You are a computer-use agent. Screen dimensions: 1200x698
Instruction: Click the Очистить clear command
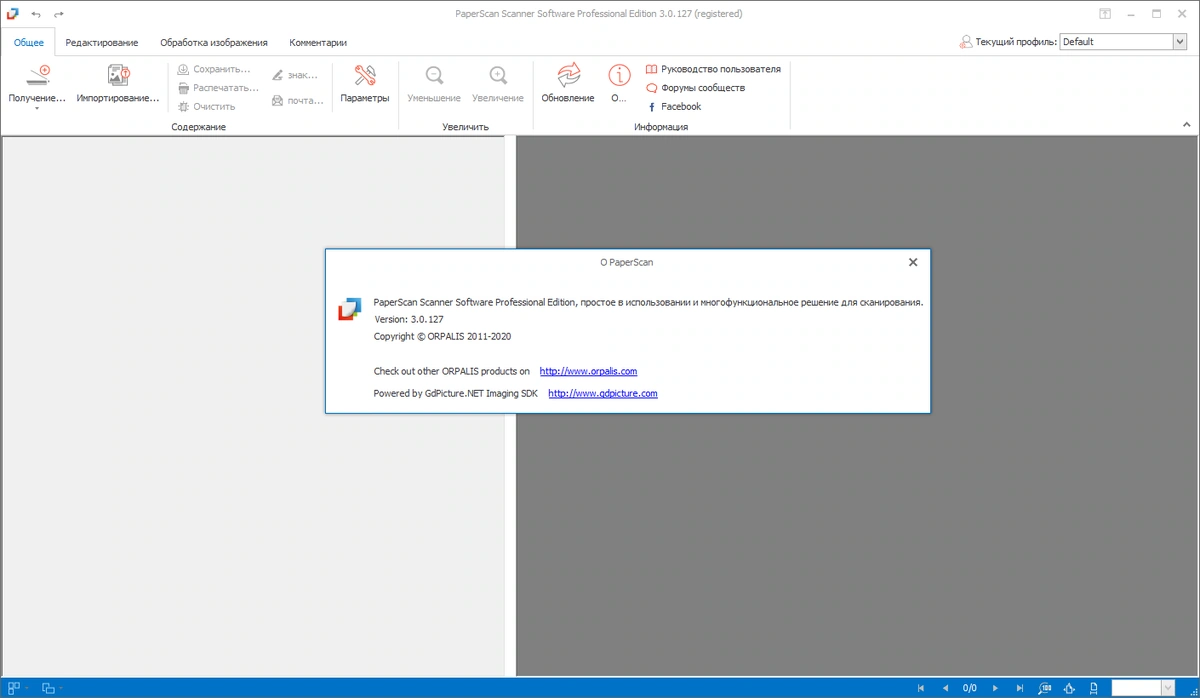206,106
